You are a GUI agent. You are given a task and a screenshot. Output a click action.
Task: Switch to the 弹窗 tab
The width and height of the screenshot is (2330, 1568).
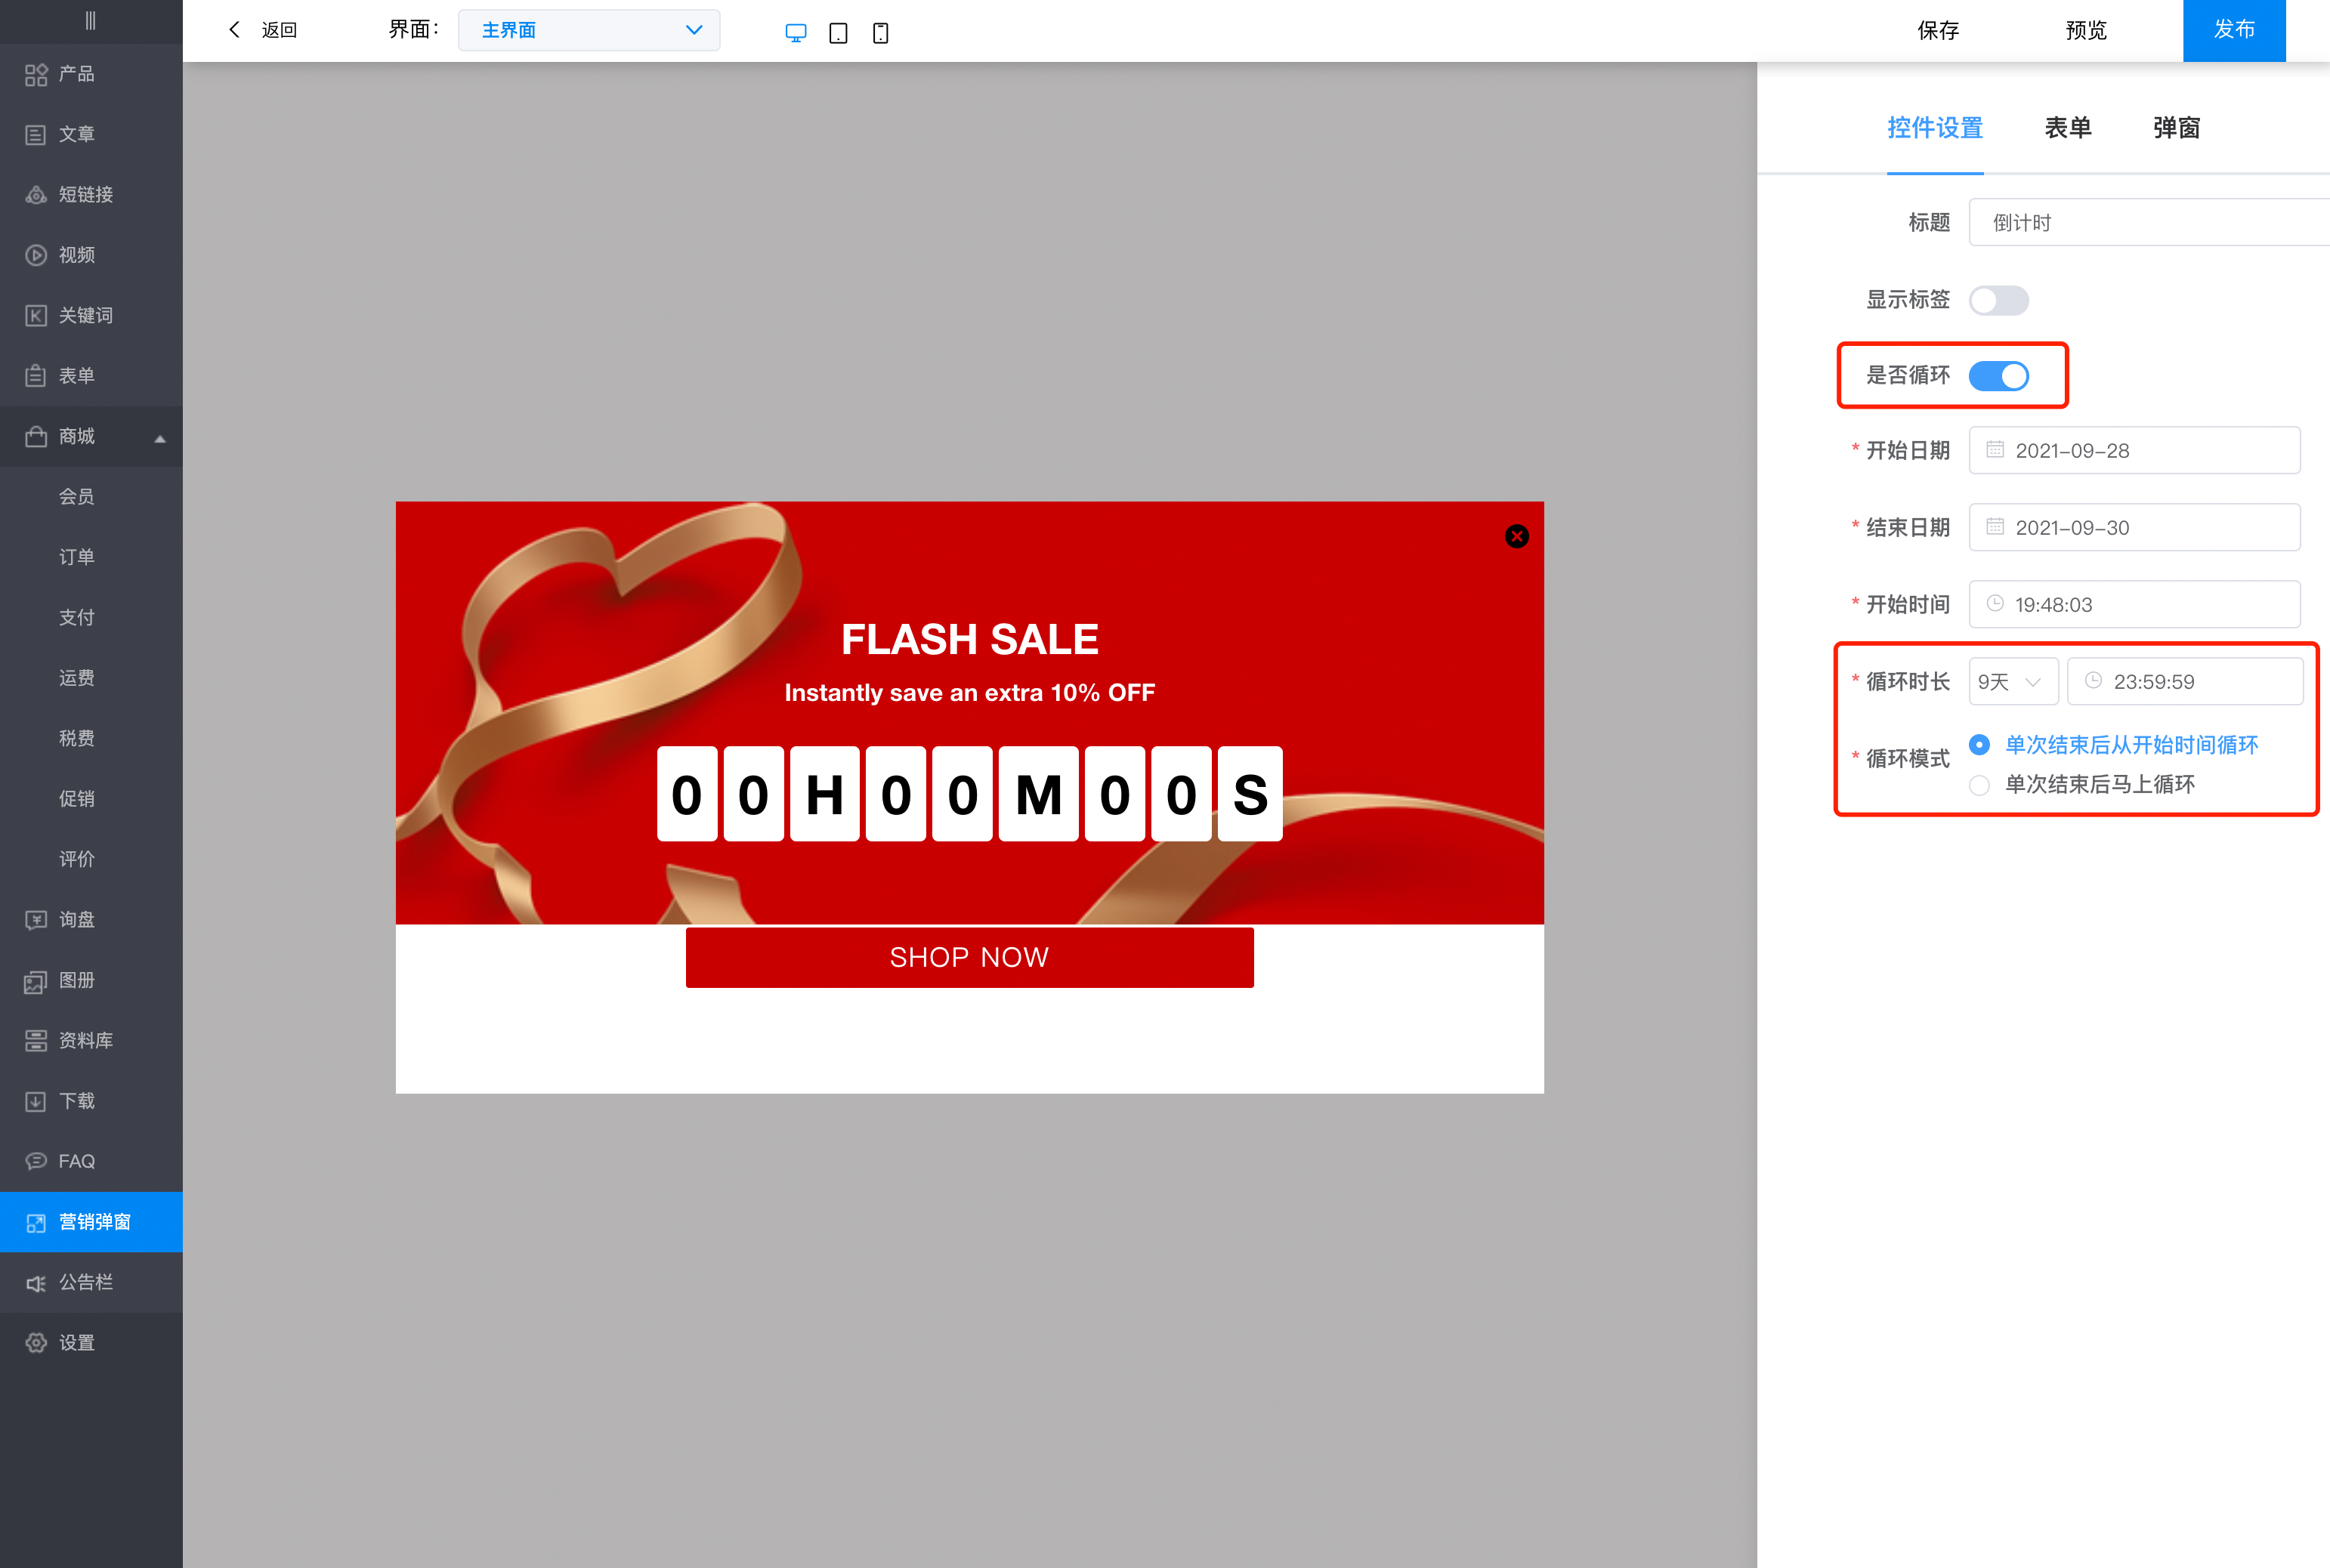pyautogui.click(x=2176, y=128)
